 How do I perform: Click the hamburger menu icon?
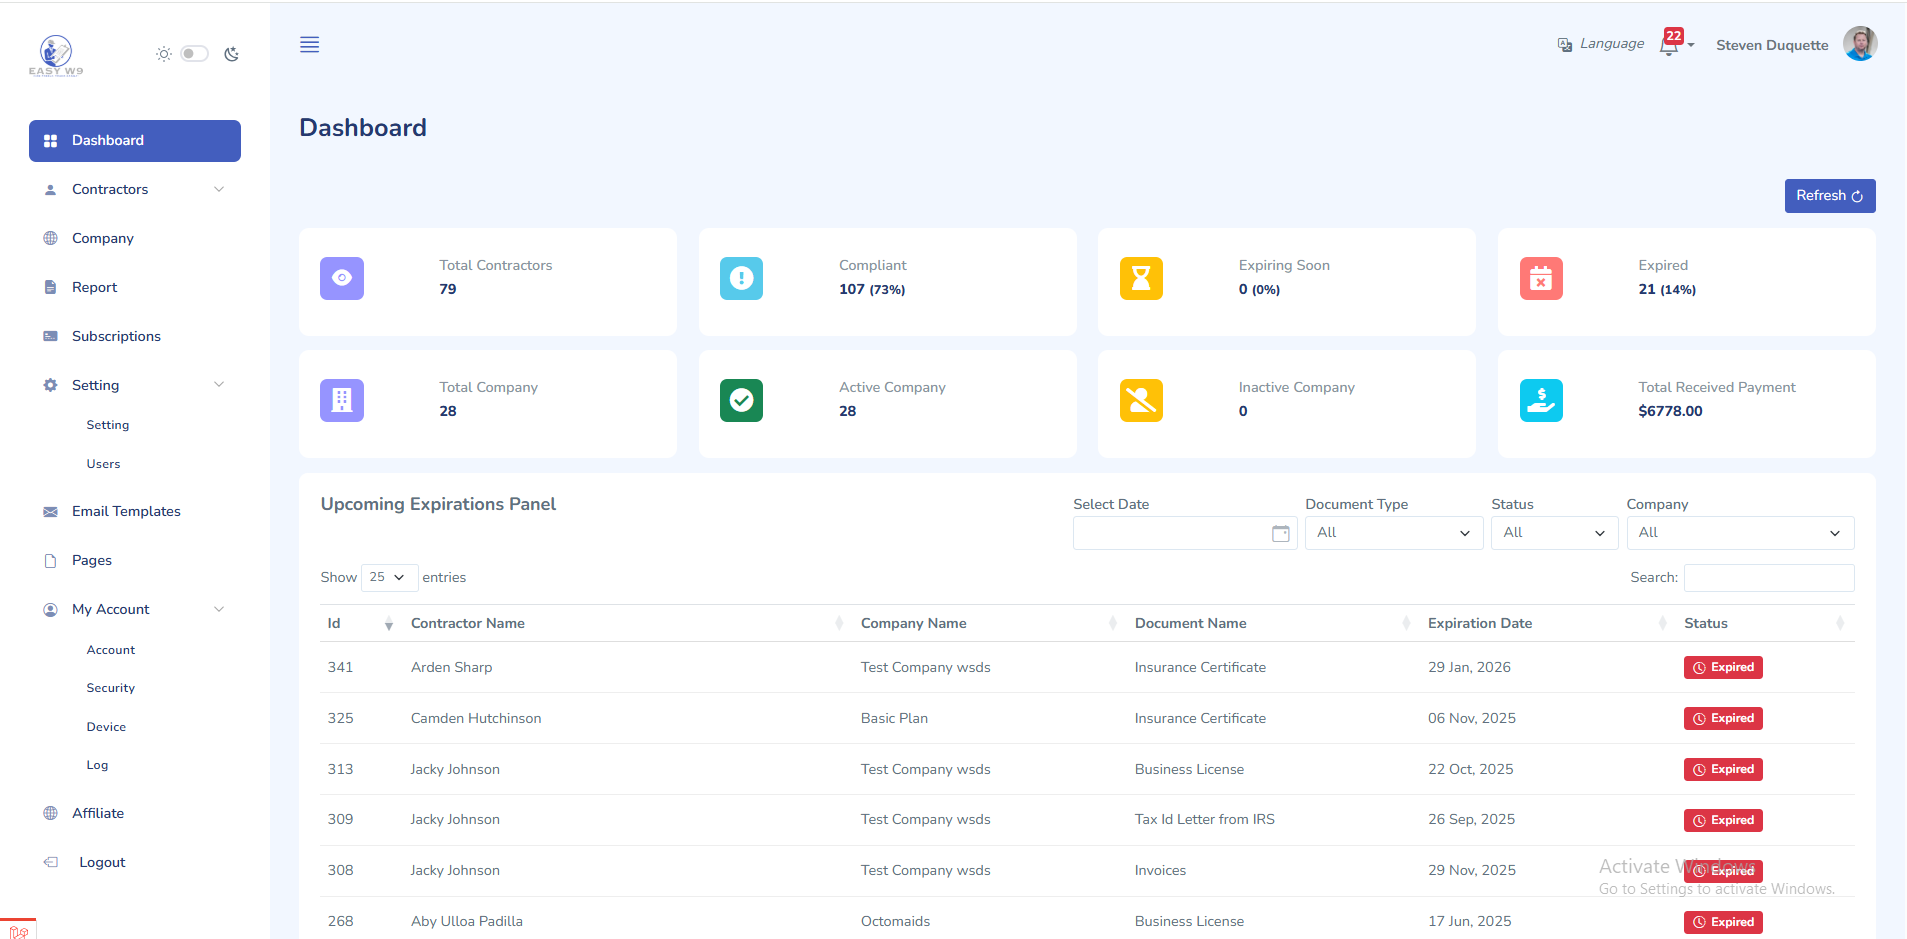(309, 45)
